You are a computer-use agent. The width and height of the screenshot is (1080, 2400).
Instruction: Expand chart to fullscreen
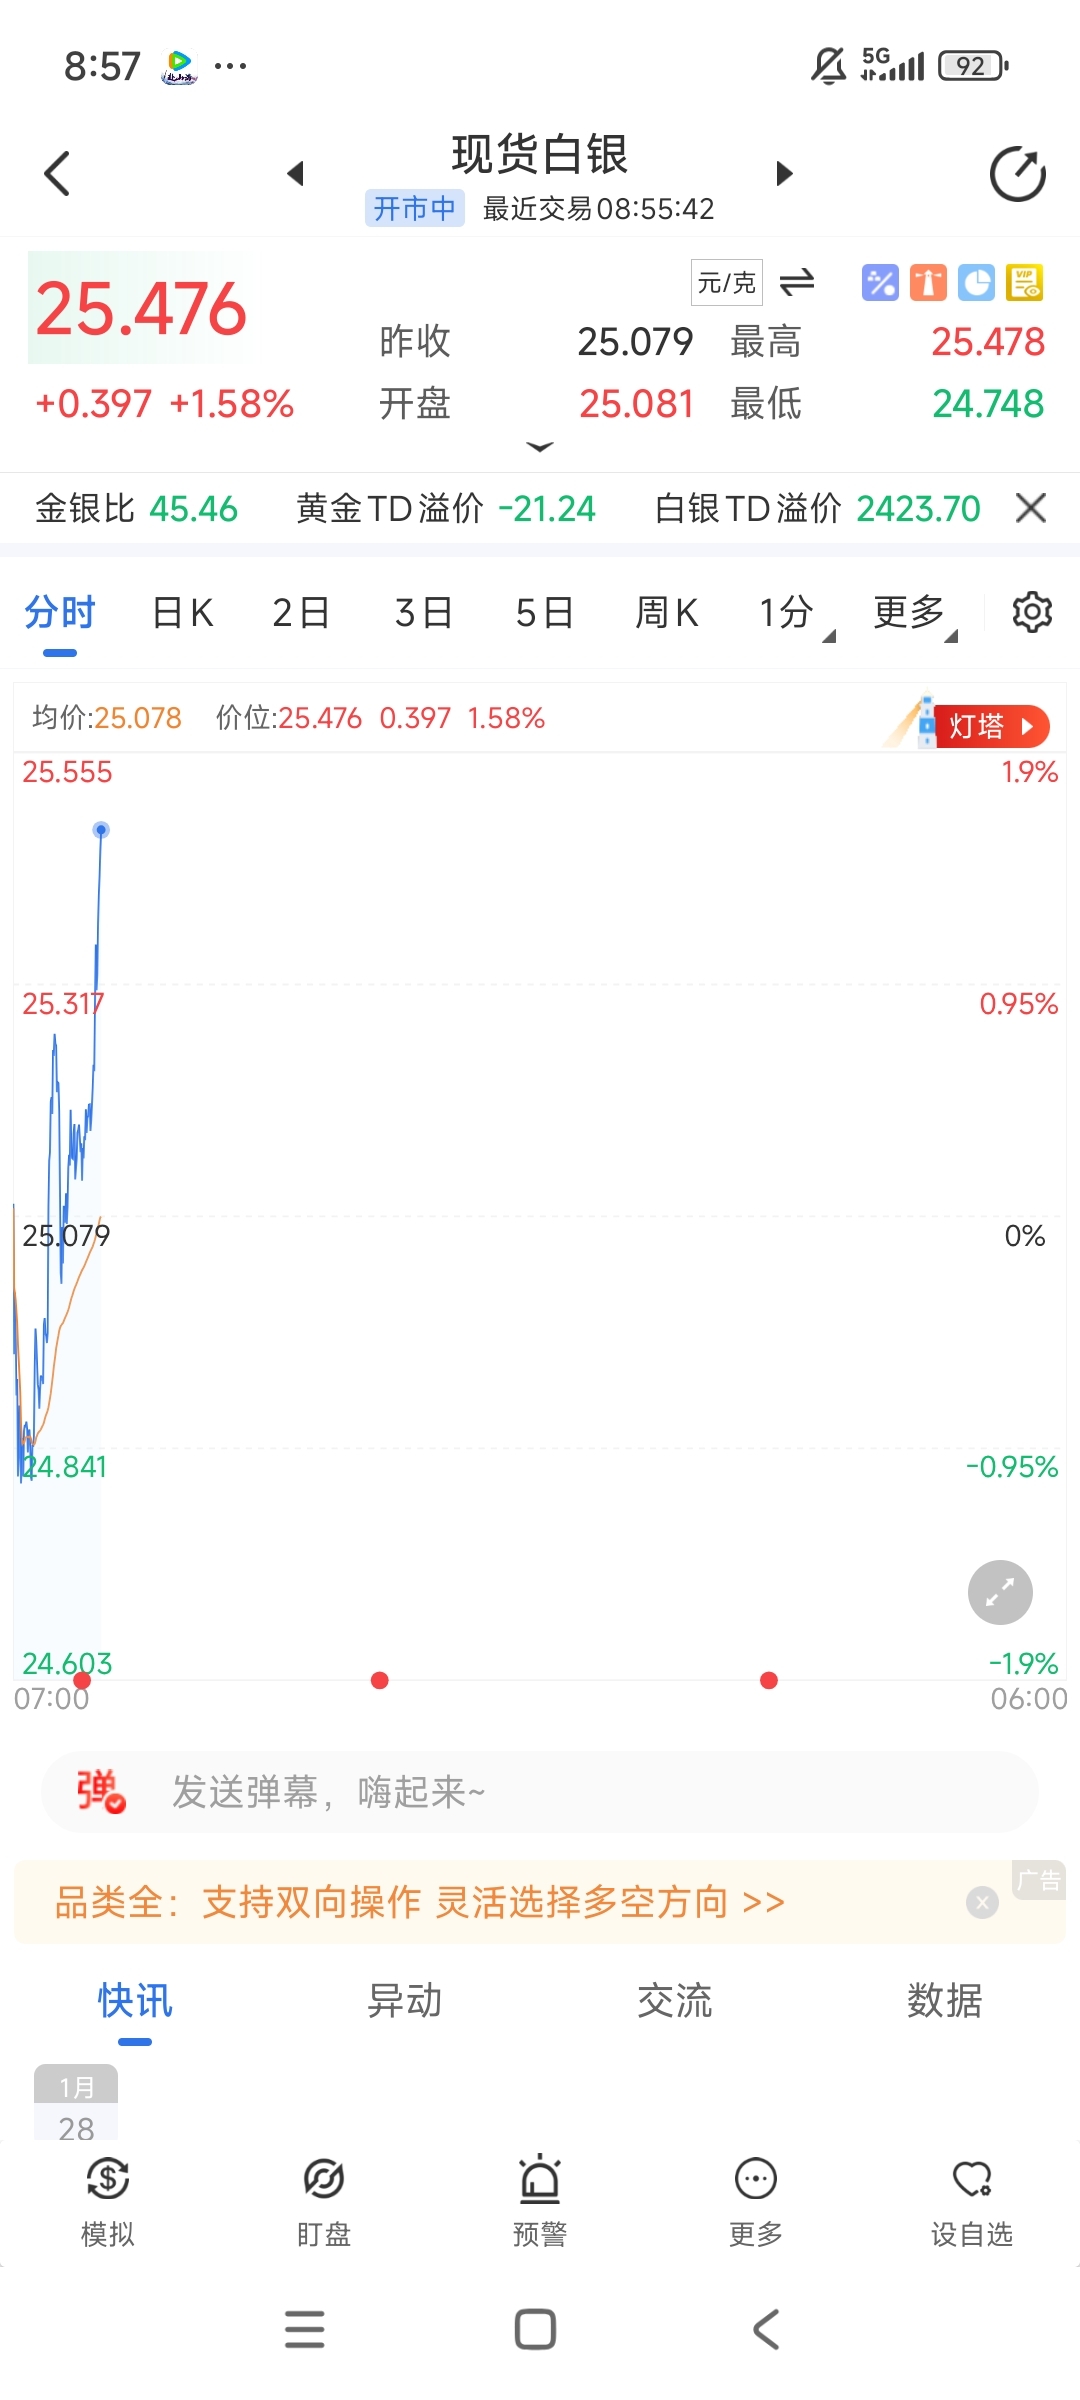1000,1592
